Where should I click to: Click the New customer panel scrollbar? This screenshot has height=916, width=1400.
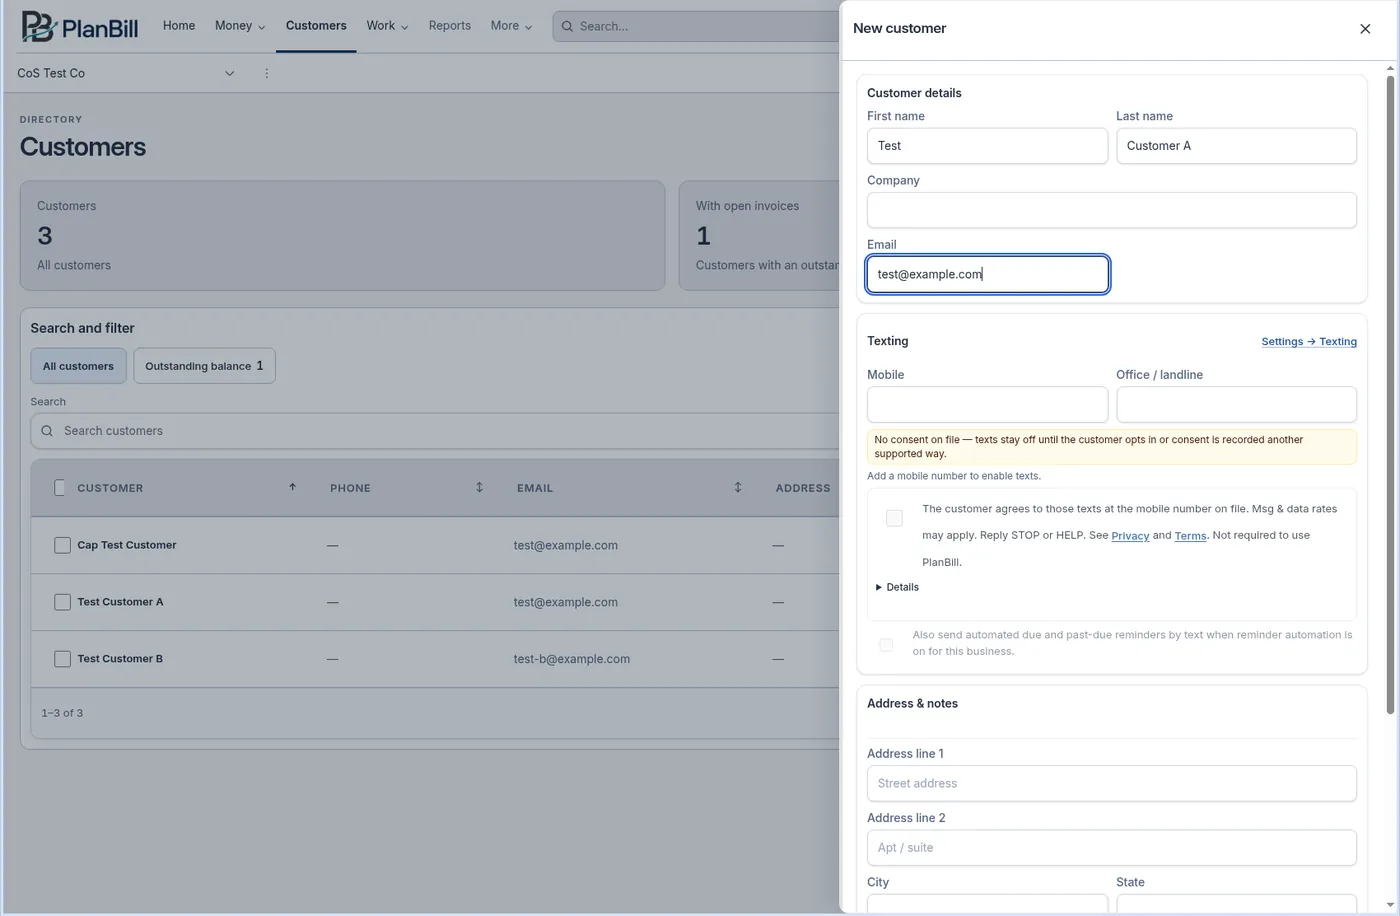tap(1390, 394)
